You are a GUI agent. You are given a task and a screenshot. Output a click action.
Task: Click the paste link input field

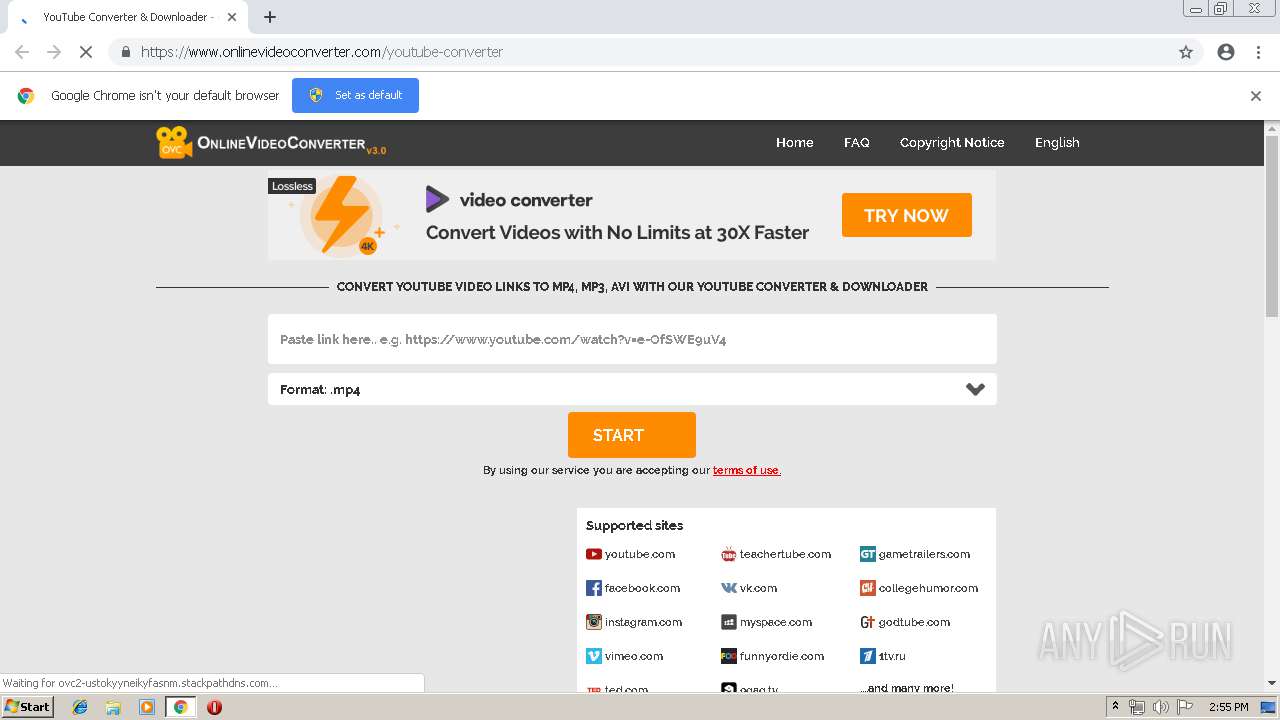632,339
